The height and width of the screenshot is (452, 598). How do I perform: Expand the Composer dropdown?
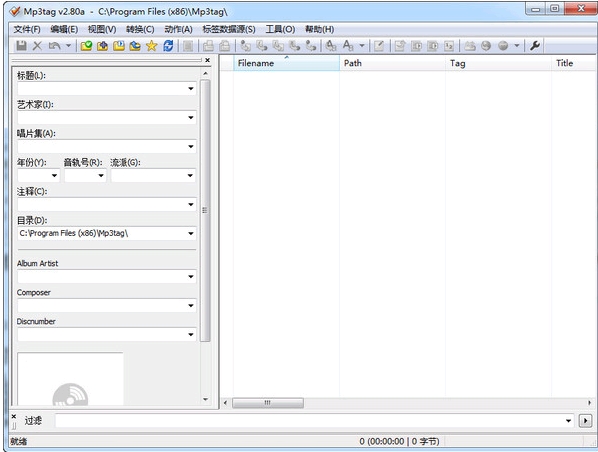(191, 306)
